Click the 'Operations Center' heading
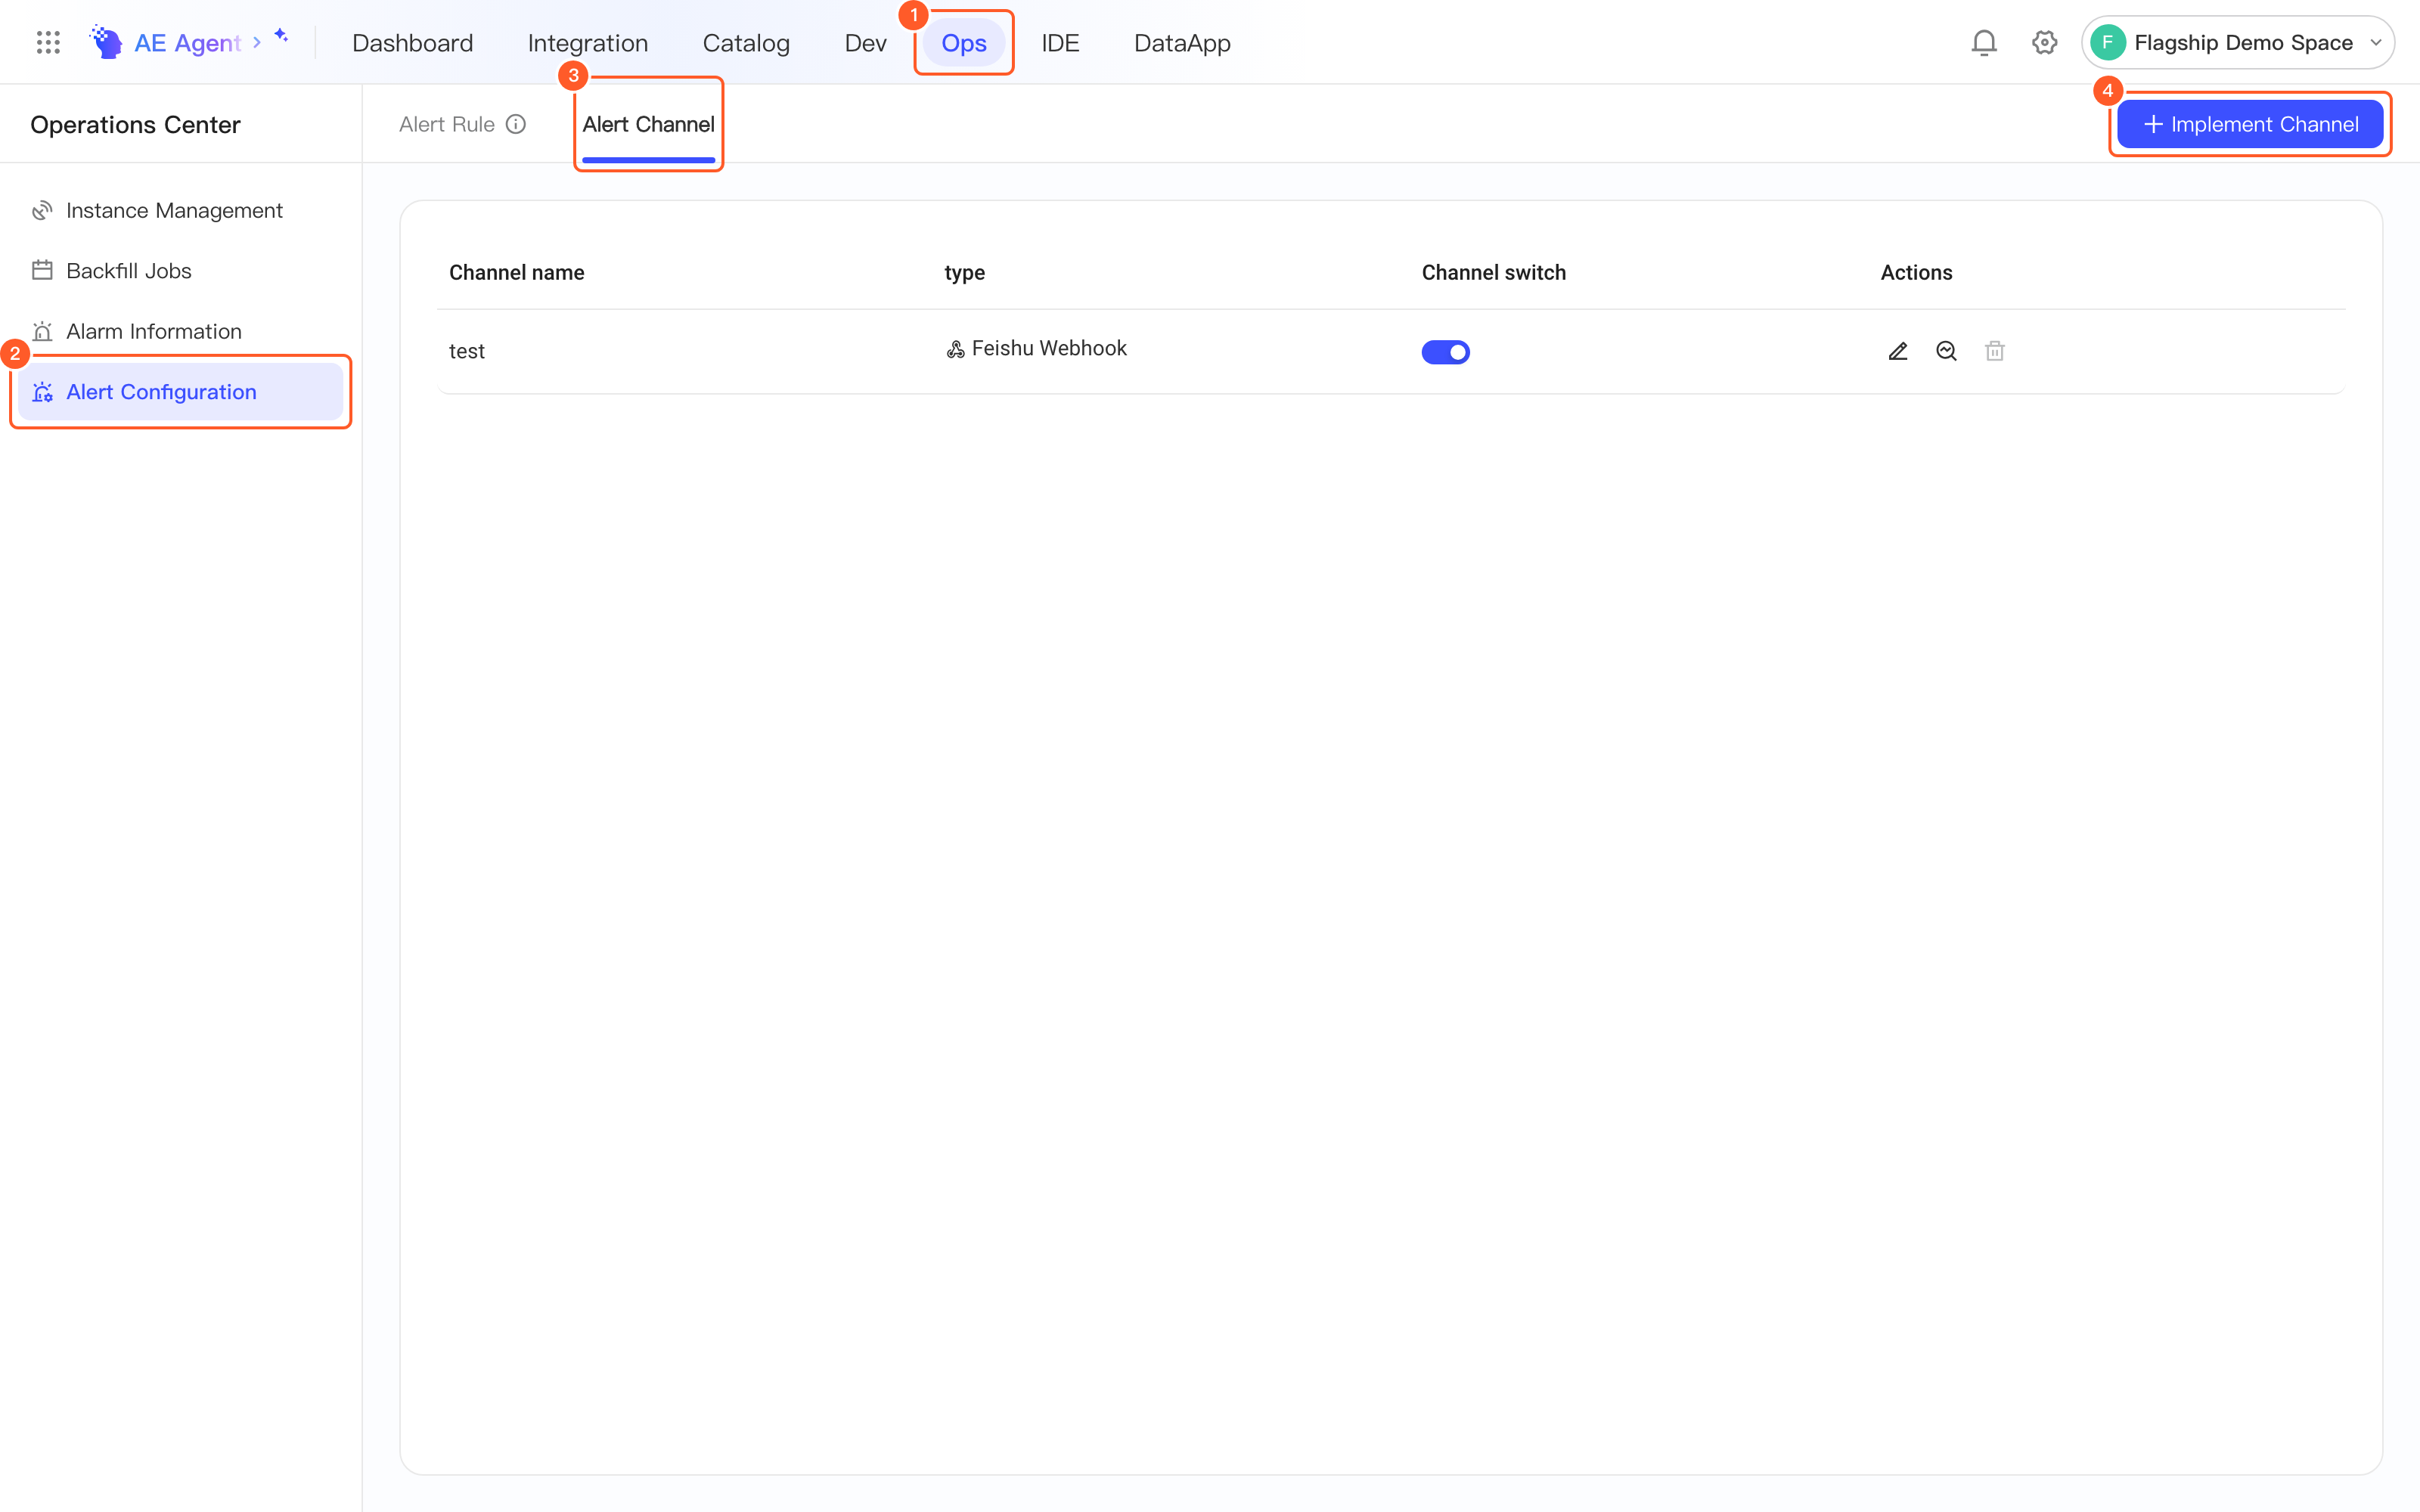2420x1512 pixels. [x=135, y=125]
